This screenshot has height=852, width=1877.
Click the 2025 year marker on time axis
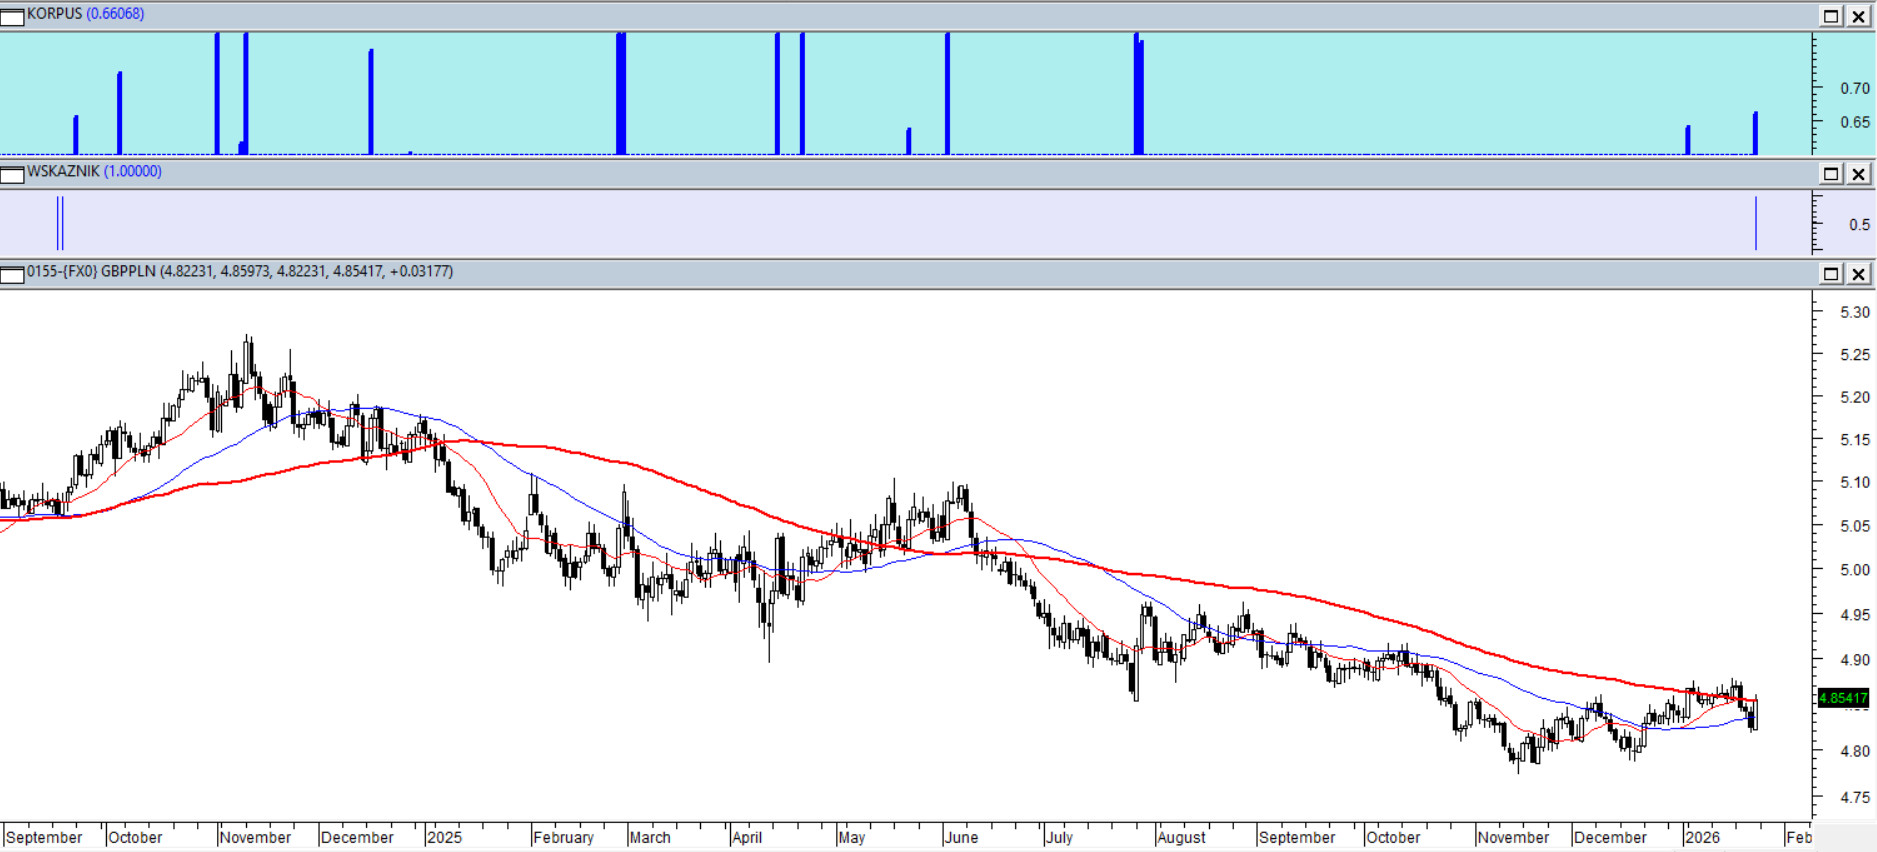[444, 838]
